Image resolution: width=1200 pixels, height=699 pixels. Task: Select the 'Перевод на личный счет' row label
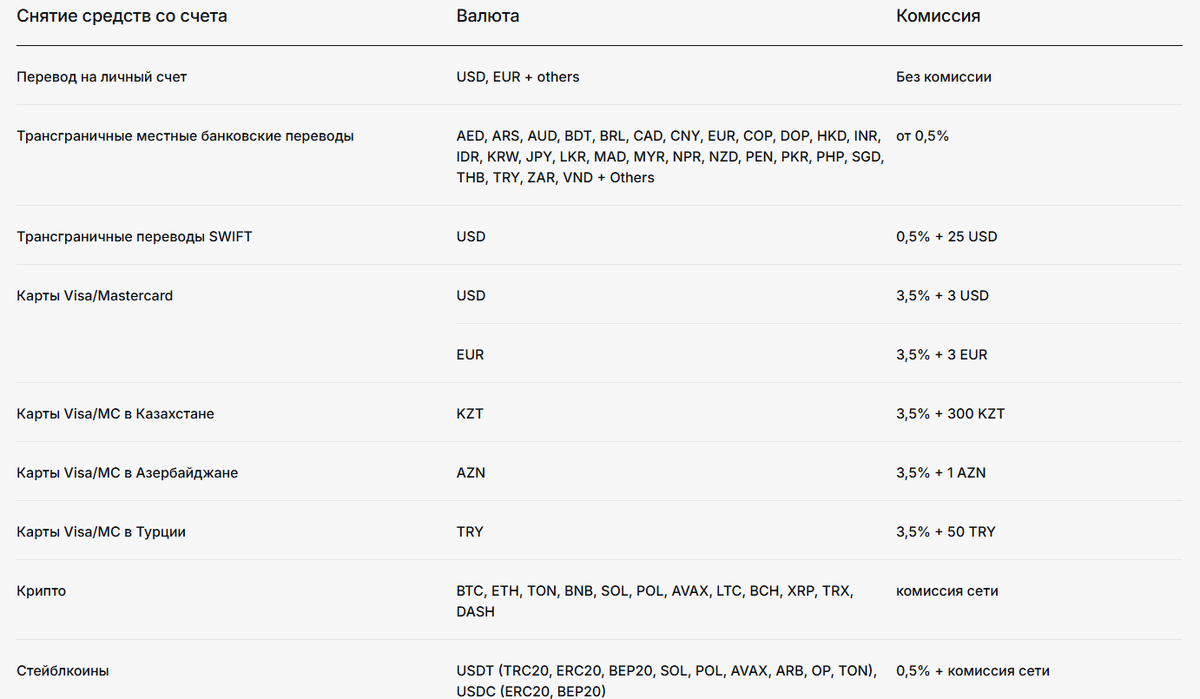pos(102,77)
